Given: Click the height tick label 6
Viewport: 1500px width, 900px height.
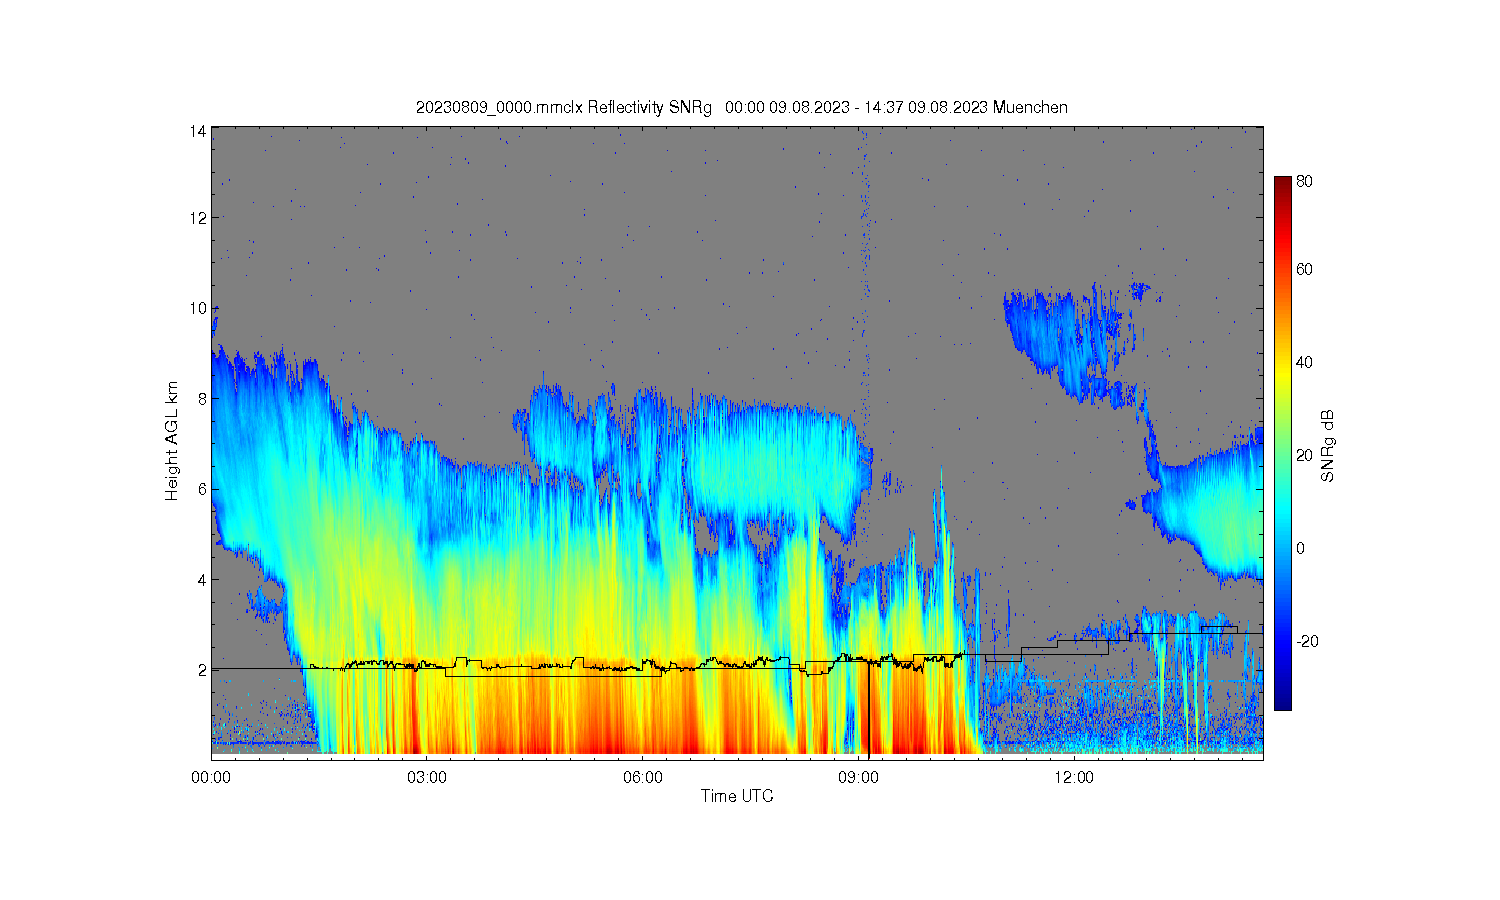Looking at the screenshot, I should click(x=203, y=489).
